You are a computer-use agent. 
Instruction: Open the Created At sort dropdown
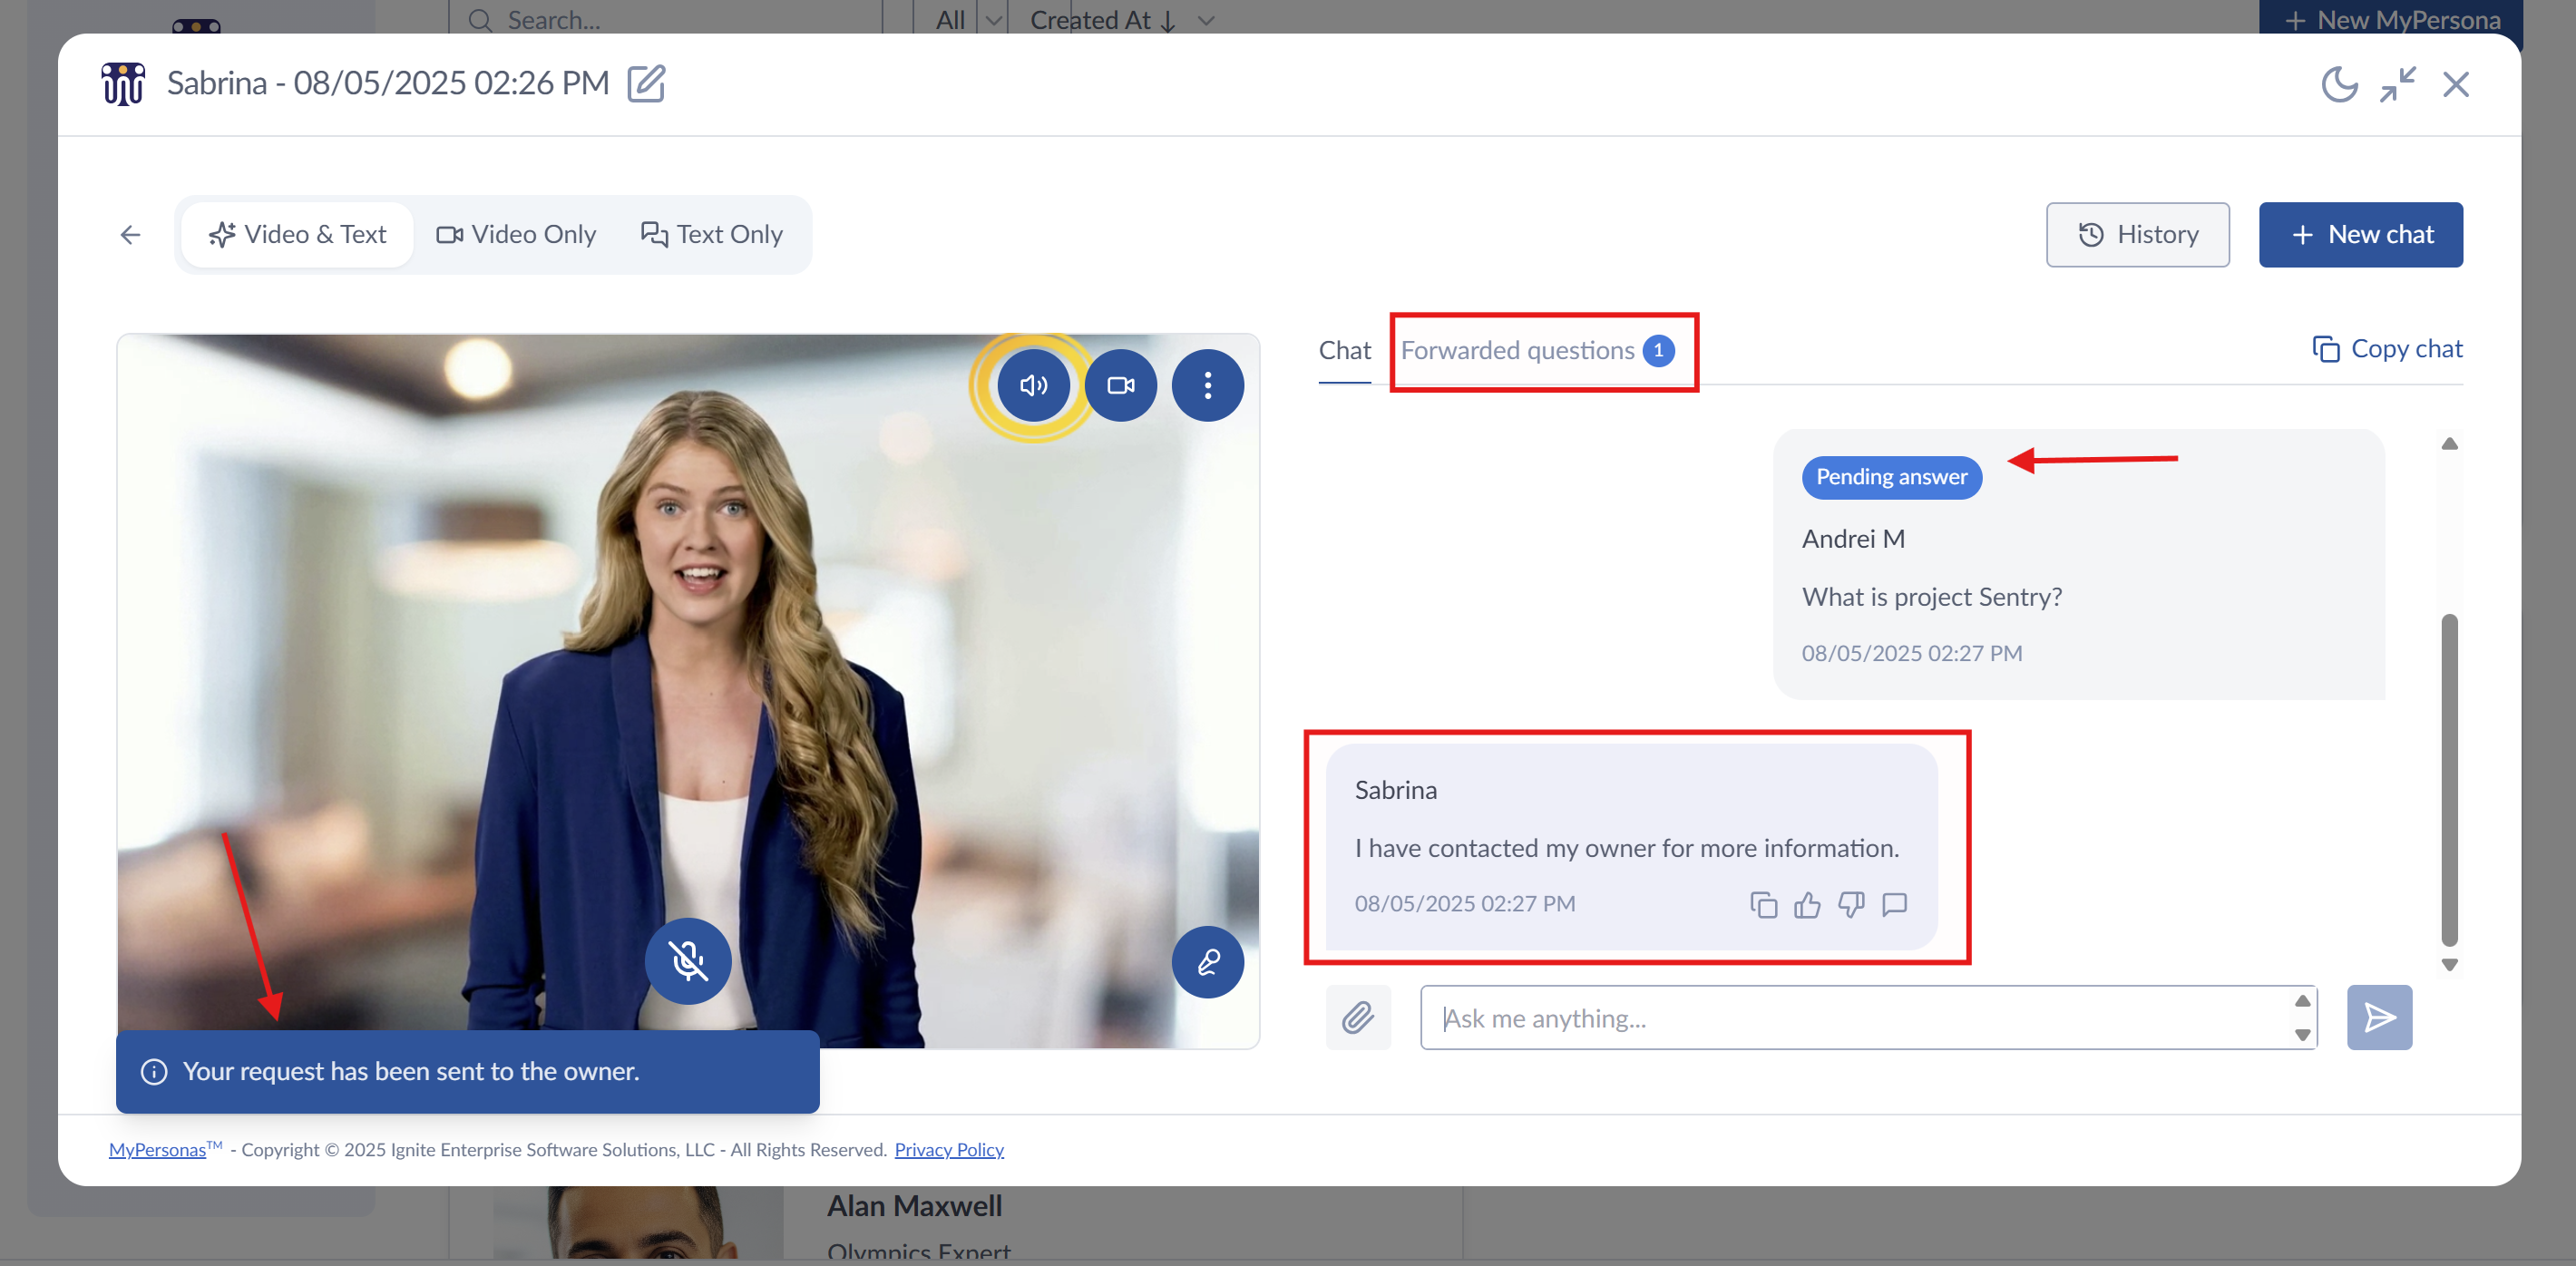(1122, 20)
